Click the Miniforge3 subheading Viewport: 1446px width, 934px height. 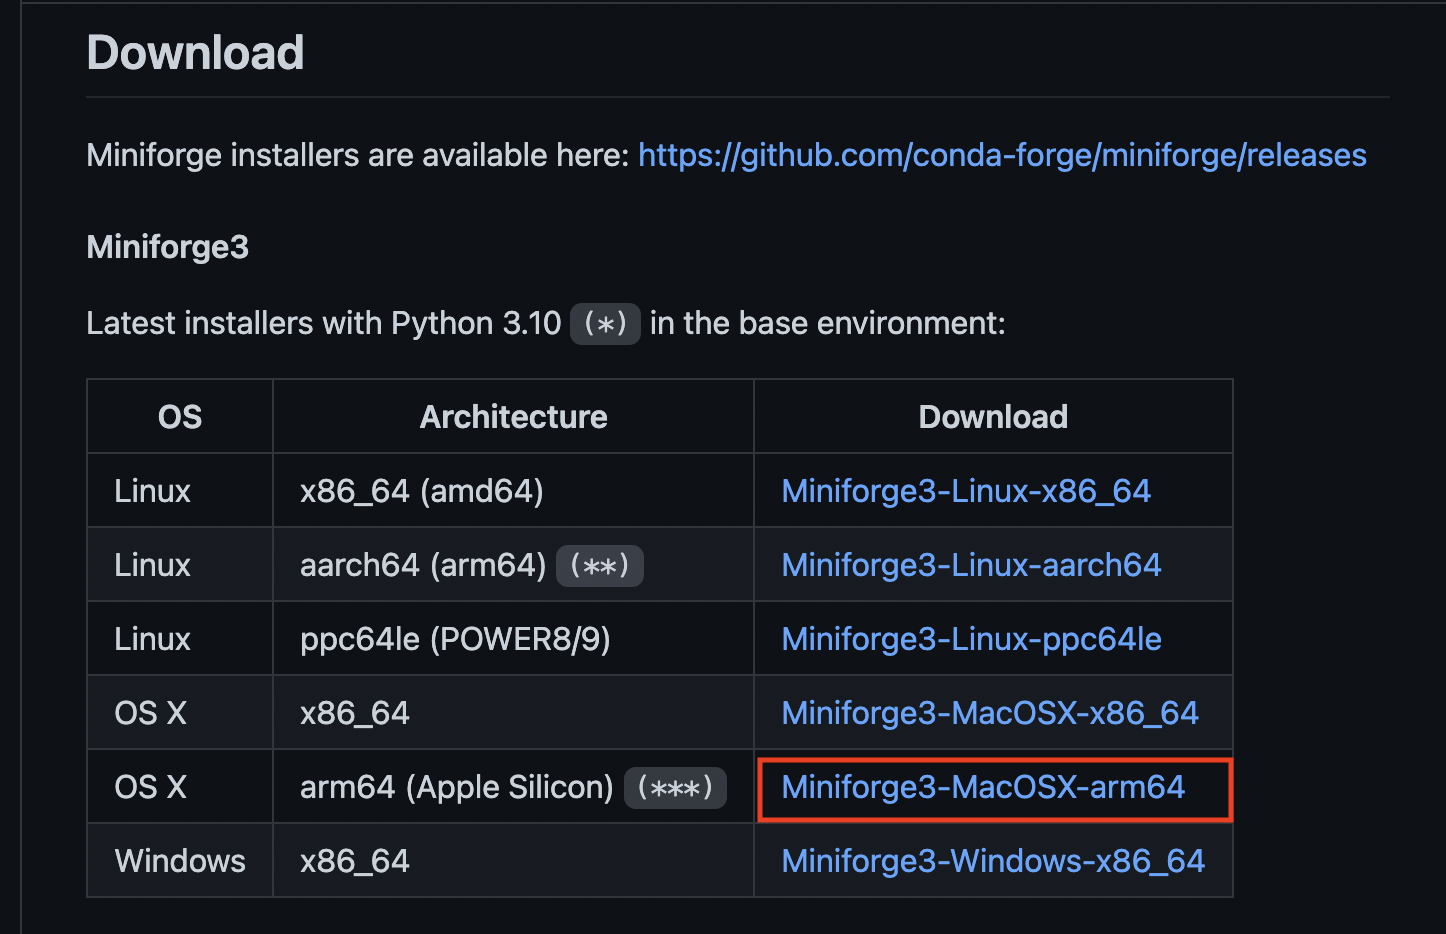pyautogui.click(x=166, y=247)
